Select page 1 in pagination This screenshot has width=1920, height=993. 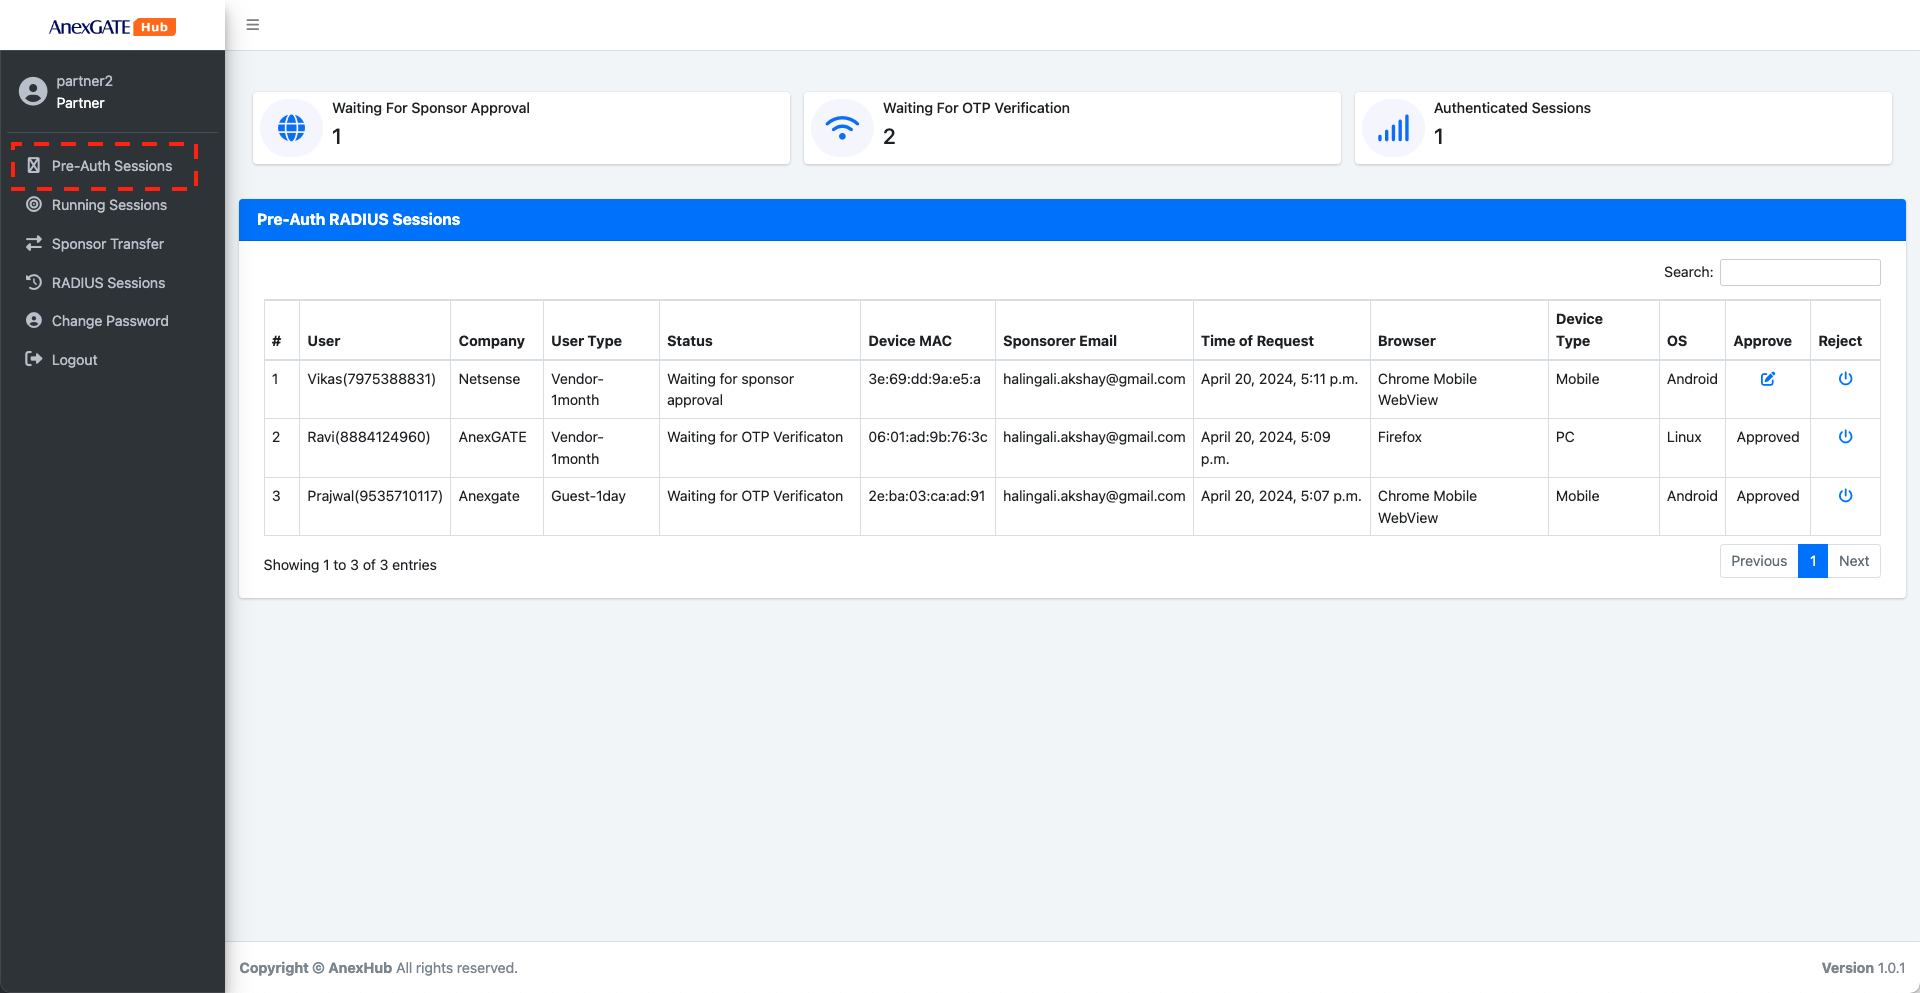point(1812,561)
